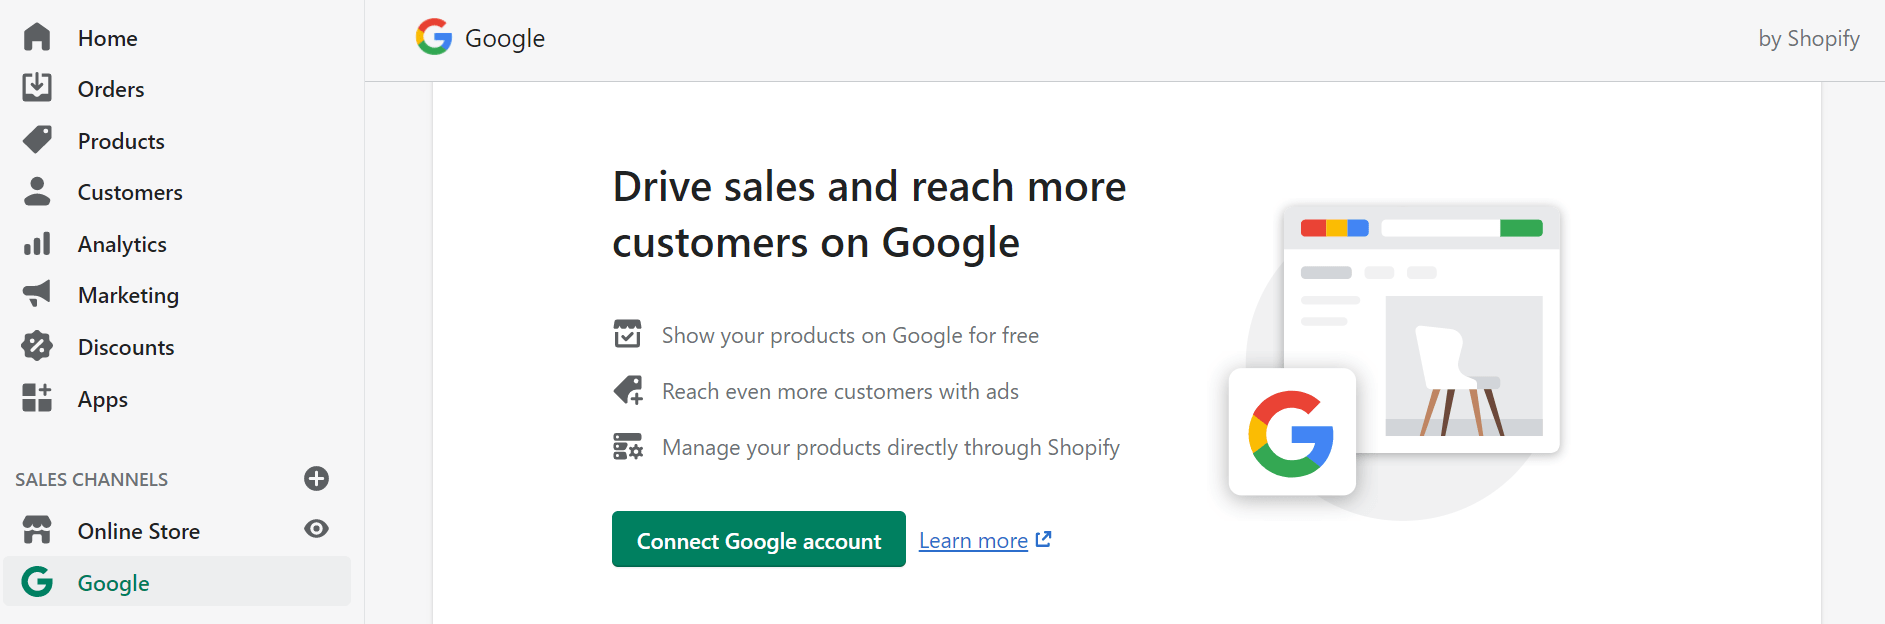Click the SALES CHANNELS section heading

tap(92, 479)
